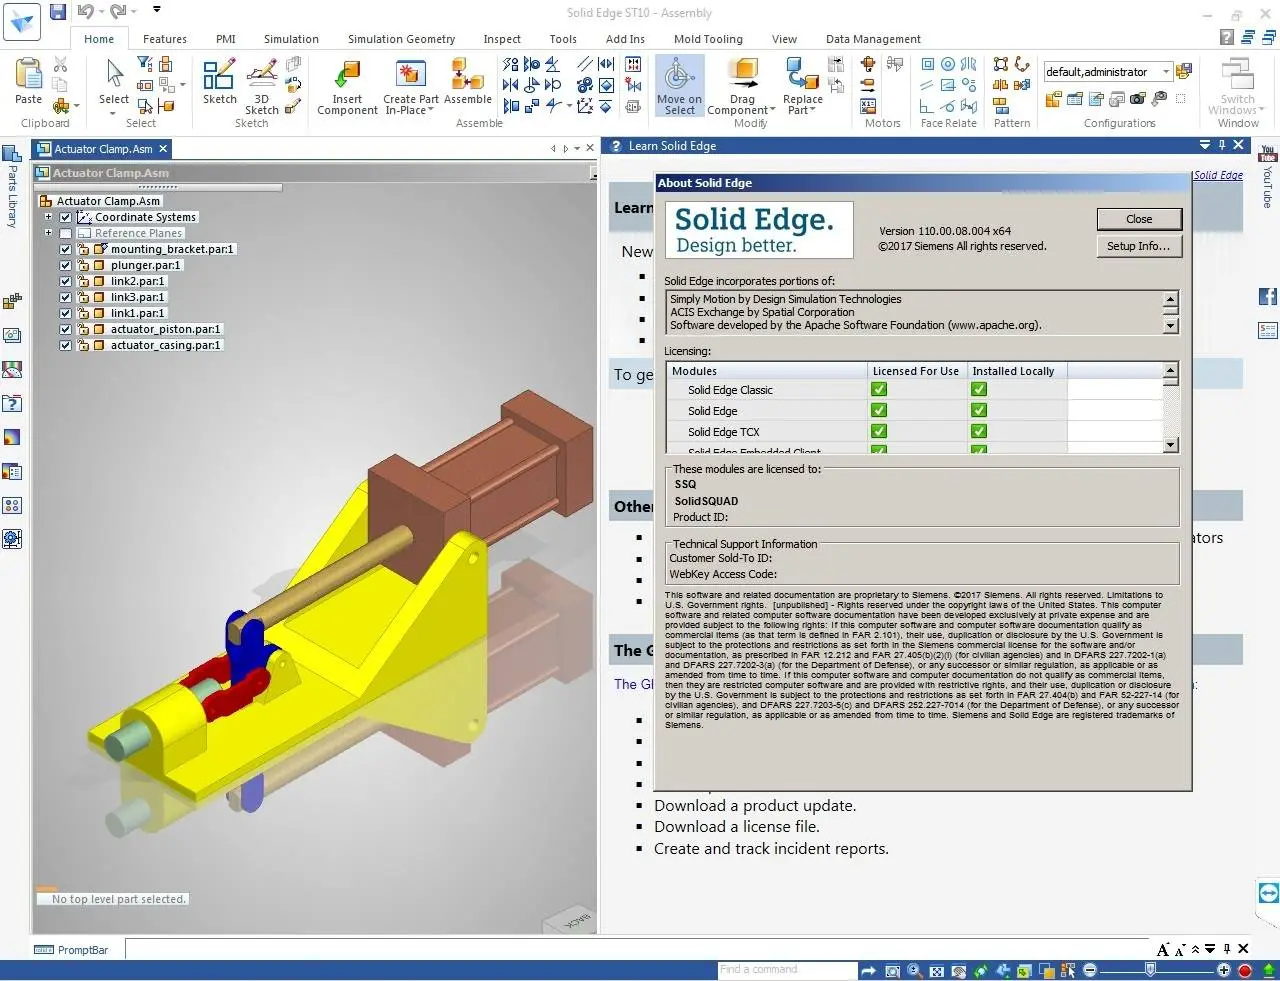
Task: Open the Data Management tab
Action: (873, 39)
